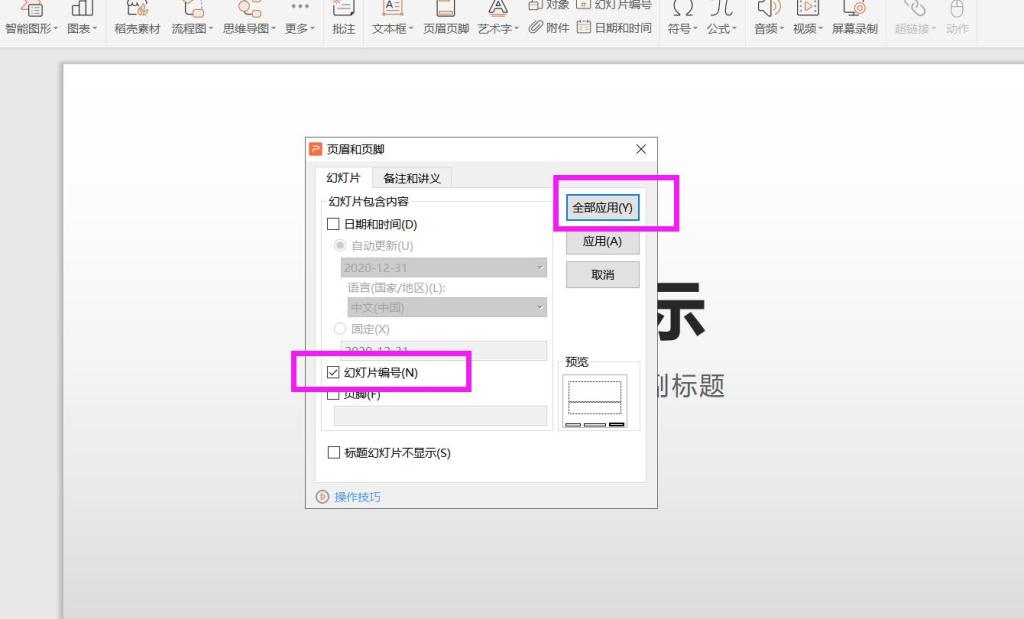The image size is (1024, 619).
Task: Expand the 公式 dropdown arrow
Action: (734, 29)
